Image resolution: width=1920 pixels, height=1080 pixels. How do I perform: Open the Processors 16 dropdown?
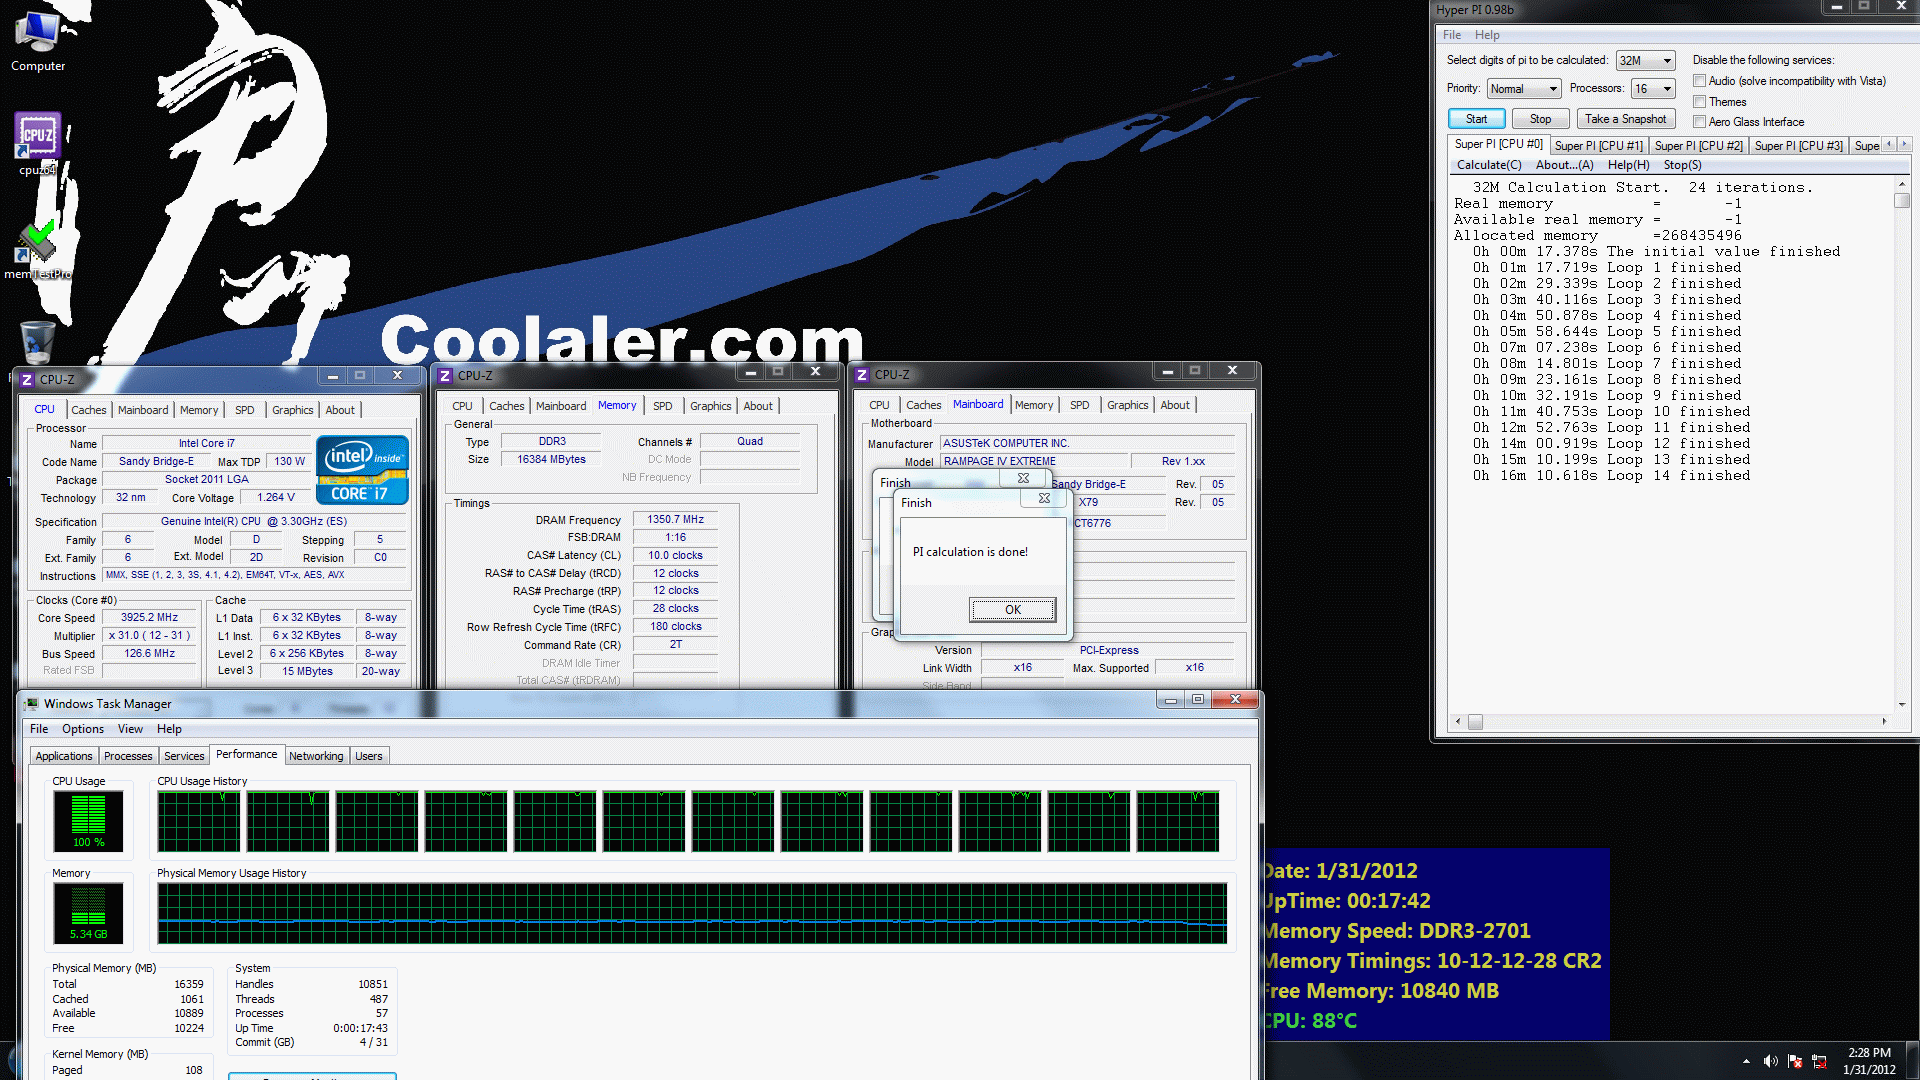pos(1652,89)
